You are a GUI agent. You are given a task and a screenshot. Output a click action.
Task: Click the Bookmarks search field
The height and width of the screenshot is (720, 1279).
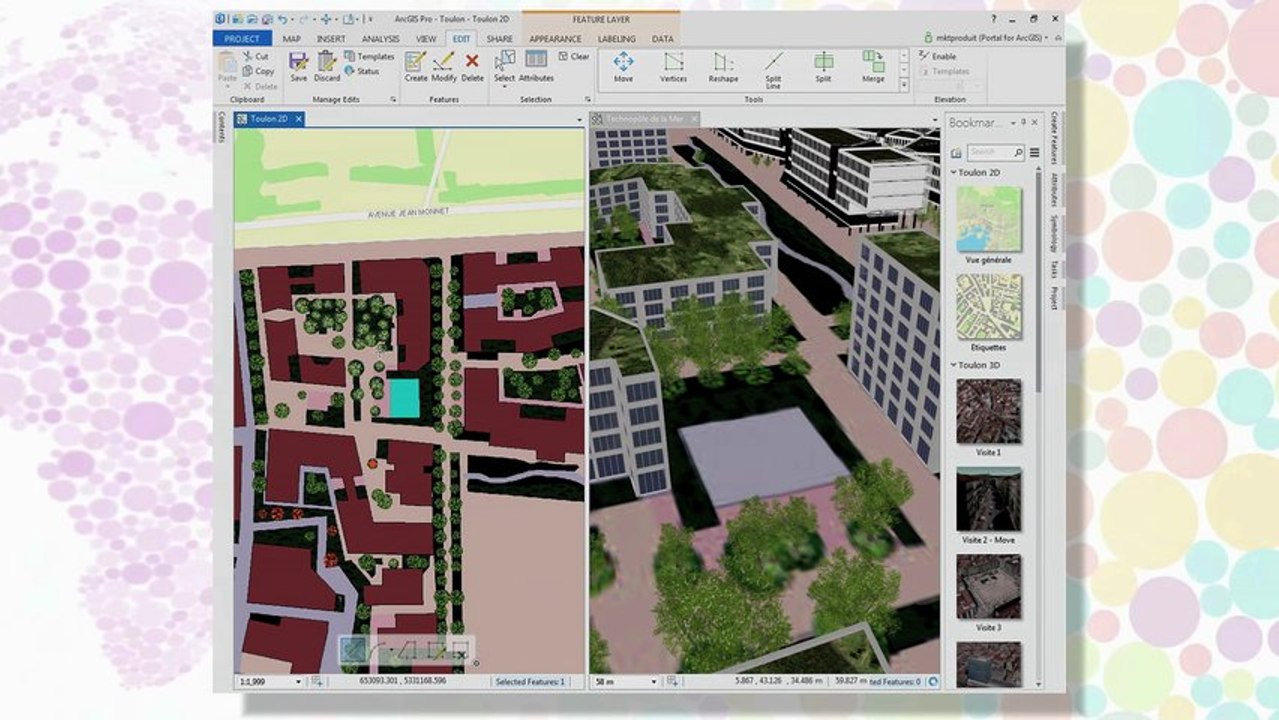tap(996, 152)
